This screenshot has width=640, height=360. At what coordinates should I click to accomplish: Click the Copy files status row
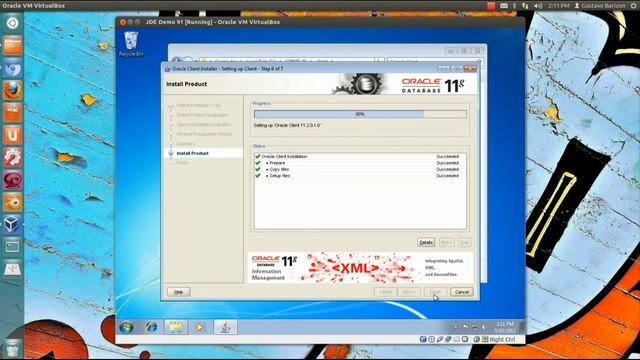point(360,169)
